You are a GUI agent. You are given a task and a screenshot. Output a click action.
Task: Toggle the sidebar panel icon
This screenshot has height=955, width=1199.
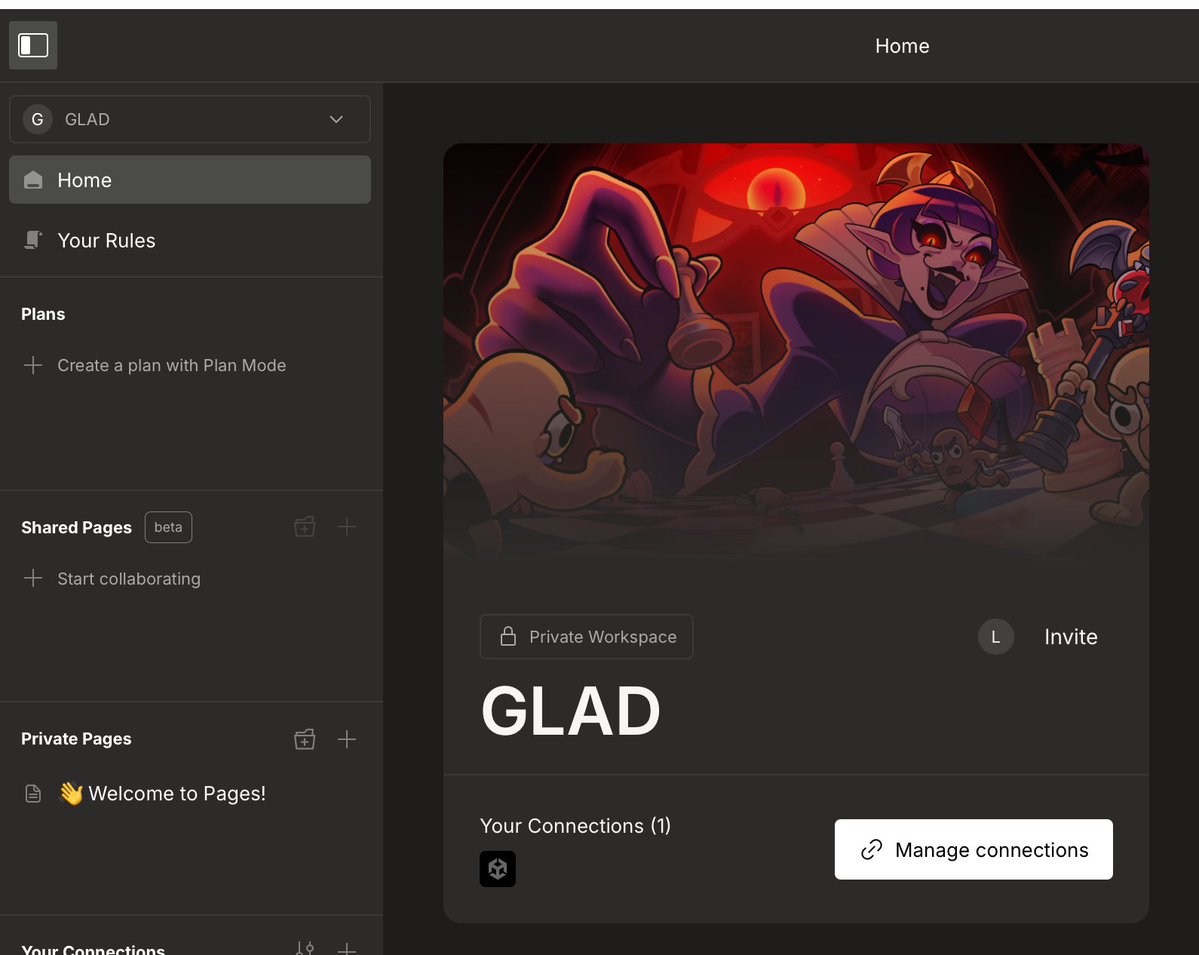(33, 45)
